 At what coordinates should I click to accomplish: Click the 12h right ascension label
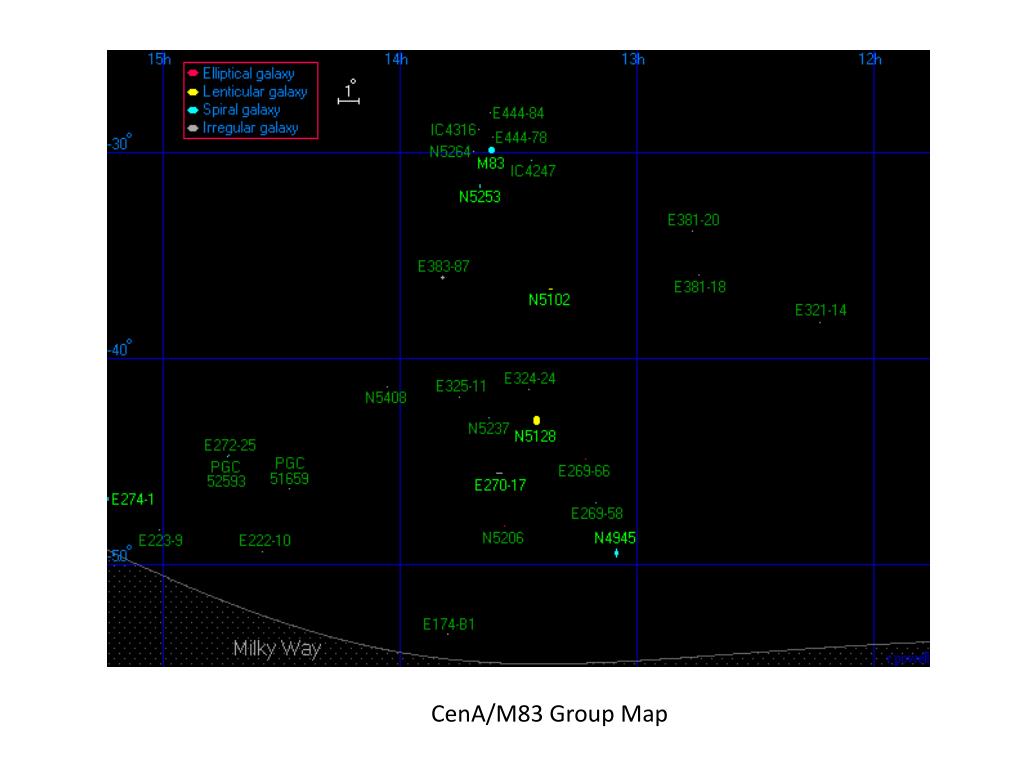click(x=870, y=59)
